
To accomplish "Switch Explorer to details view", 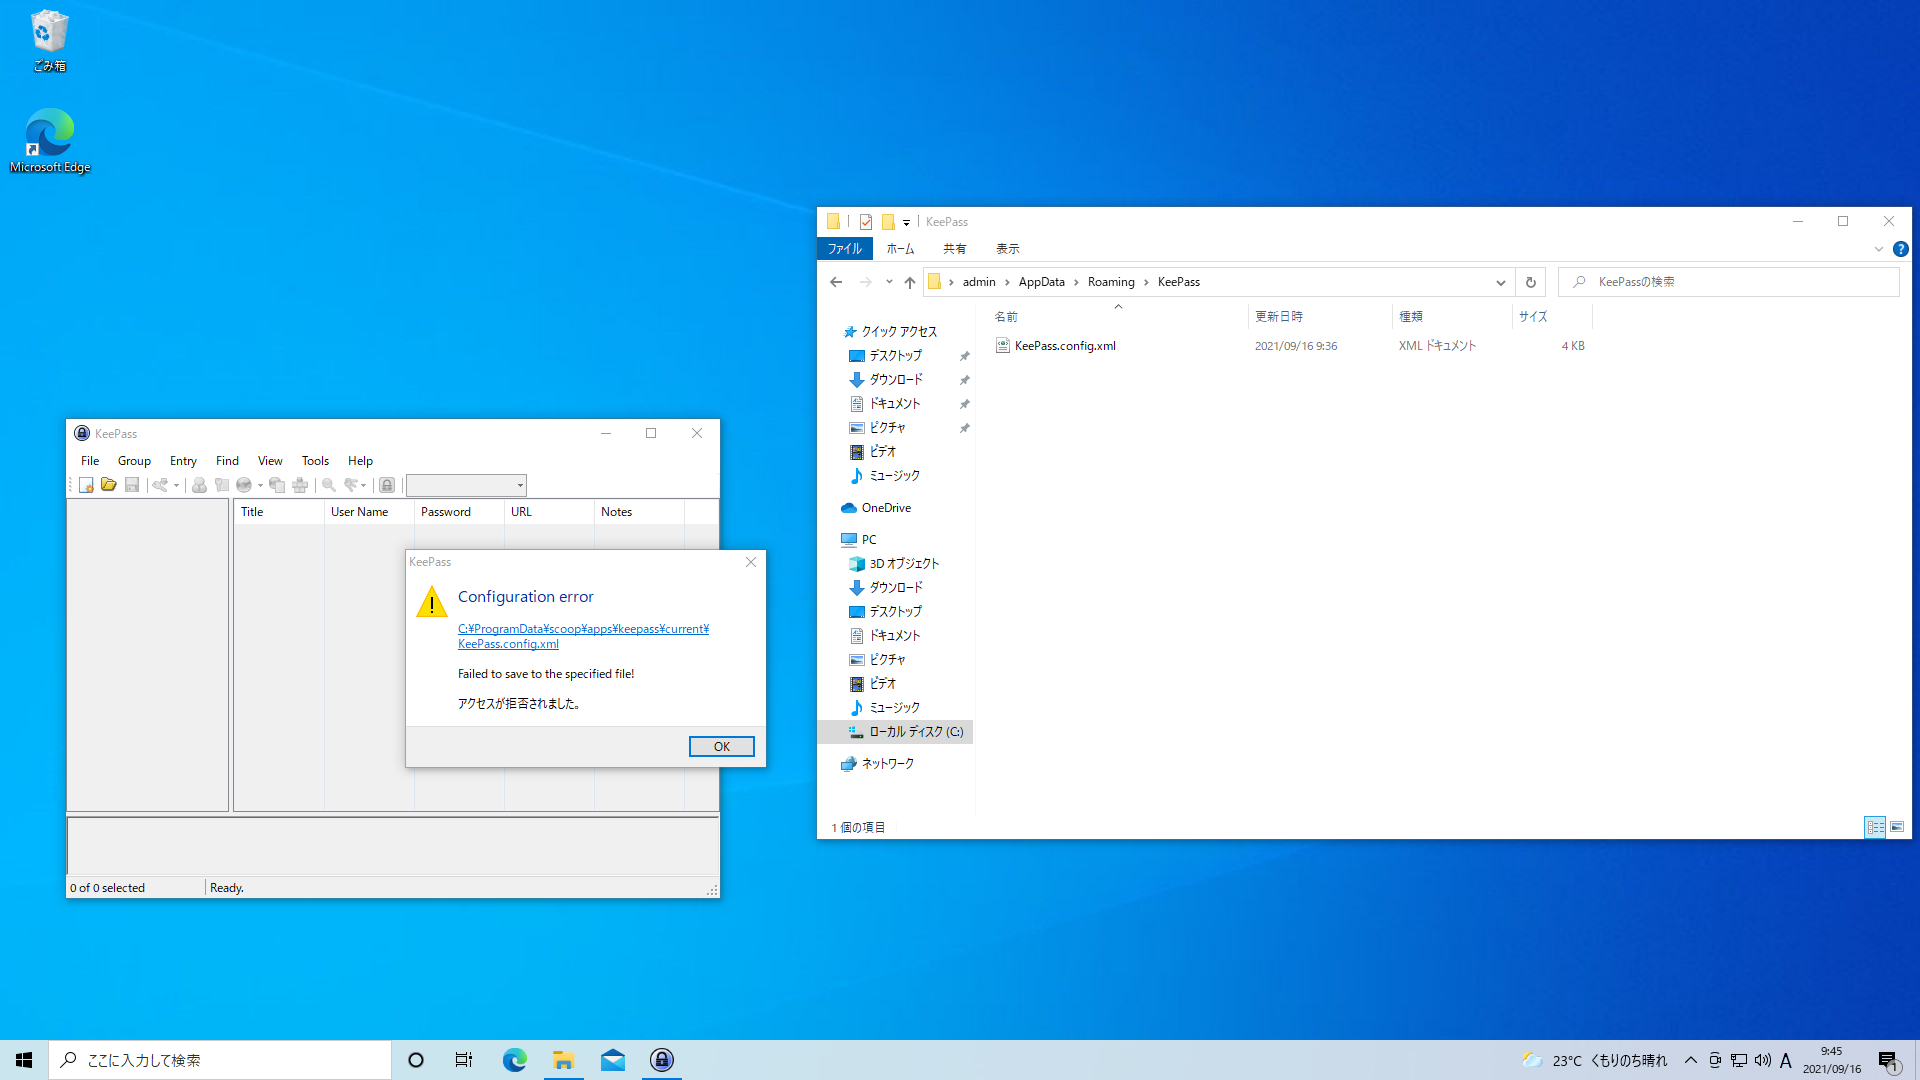I will coord(1875,827).
